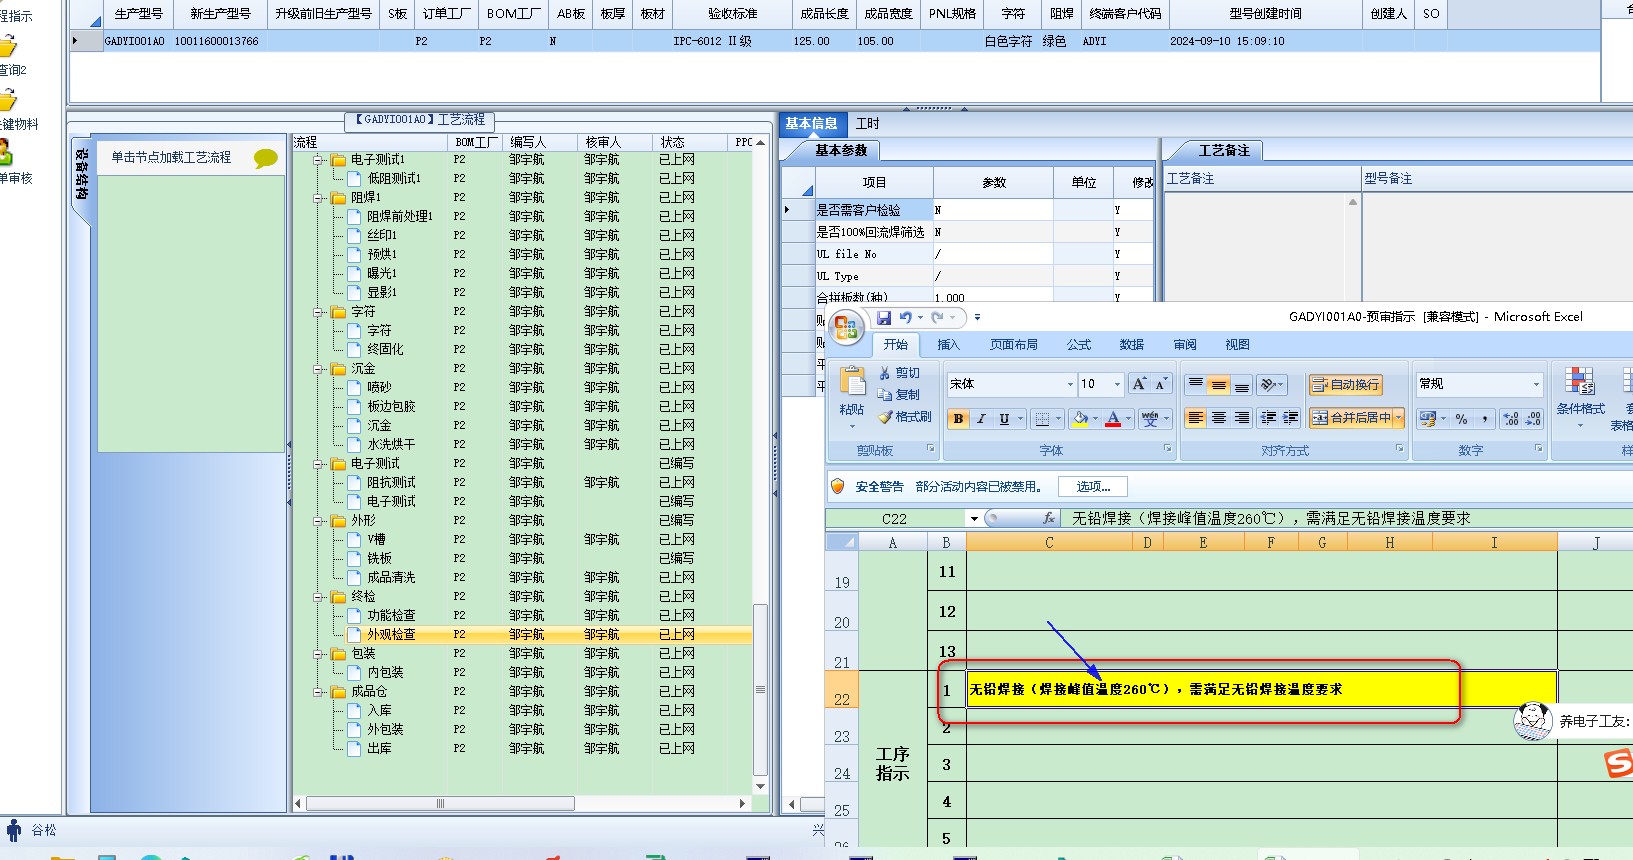This screenshot has width=1633, height=860.
Task: Toggle middle vertical alignment
Action: [x=1218, y=385]
